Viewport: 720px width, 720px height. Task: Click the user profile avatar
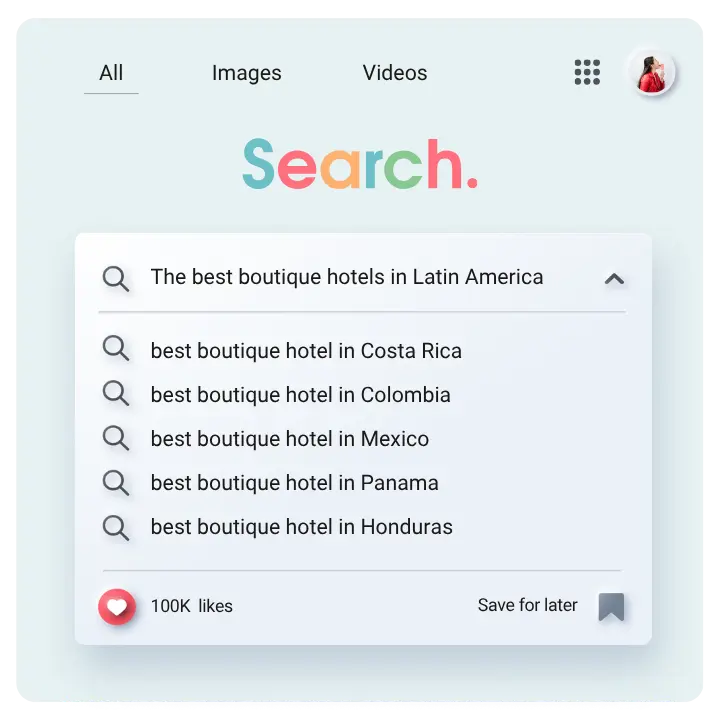click(651, 72)
